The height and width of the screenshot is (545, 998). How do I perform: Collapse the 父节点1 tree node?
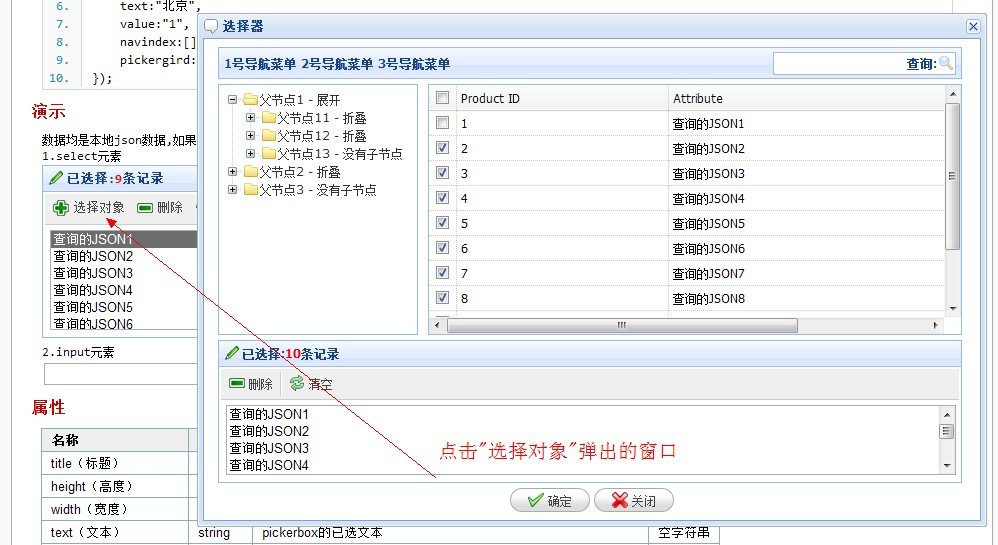click(233, 100)
